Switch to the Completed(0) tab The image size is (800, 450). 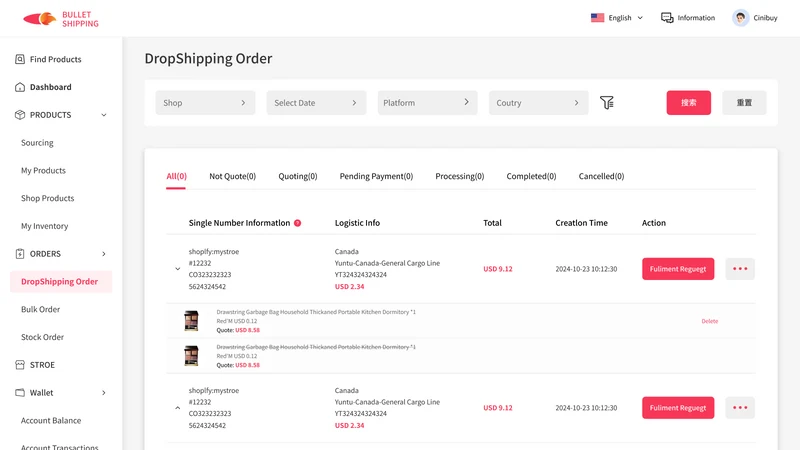click(531, 176)
